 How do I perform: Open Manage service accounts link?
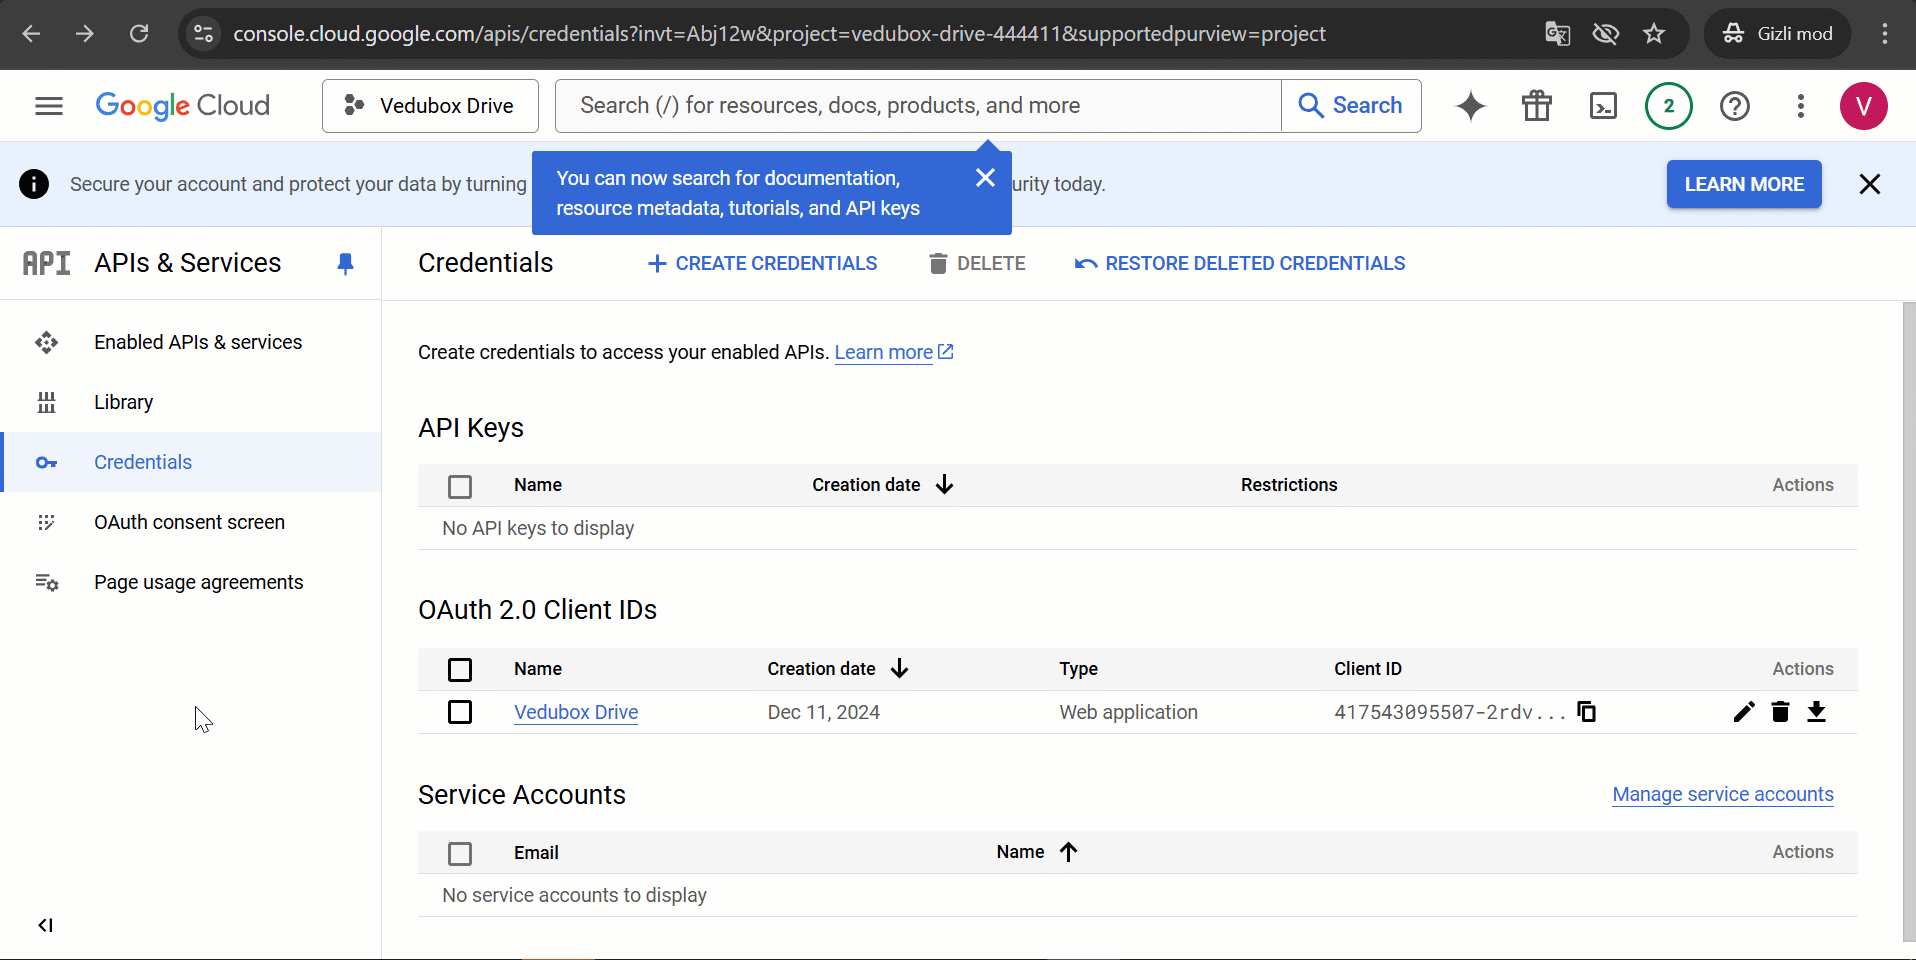click(1722, 794)
